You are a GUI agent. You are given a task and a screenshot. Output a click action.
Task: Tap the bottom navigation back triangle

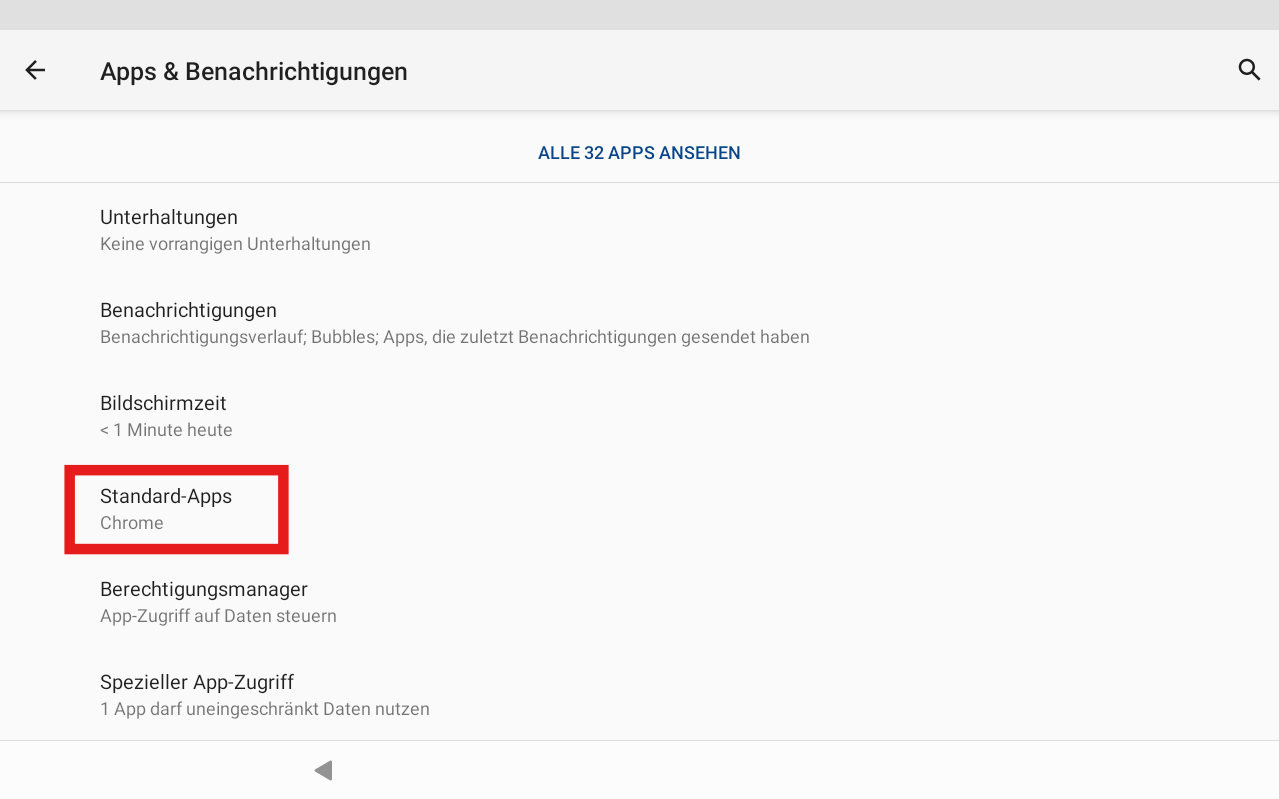click(x=323, y=770)
